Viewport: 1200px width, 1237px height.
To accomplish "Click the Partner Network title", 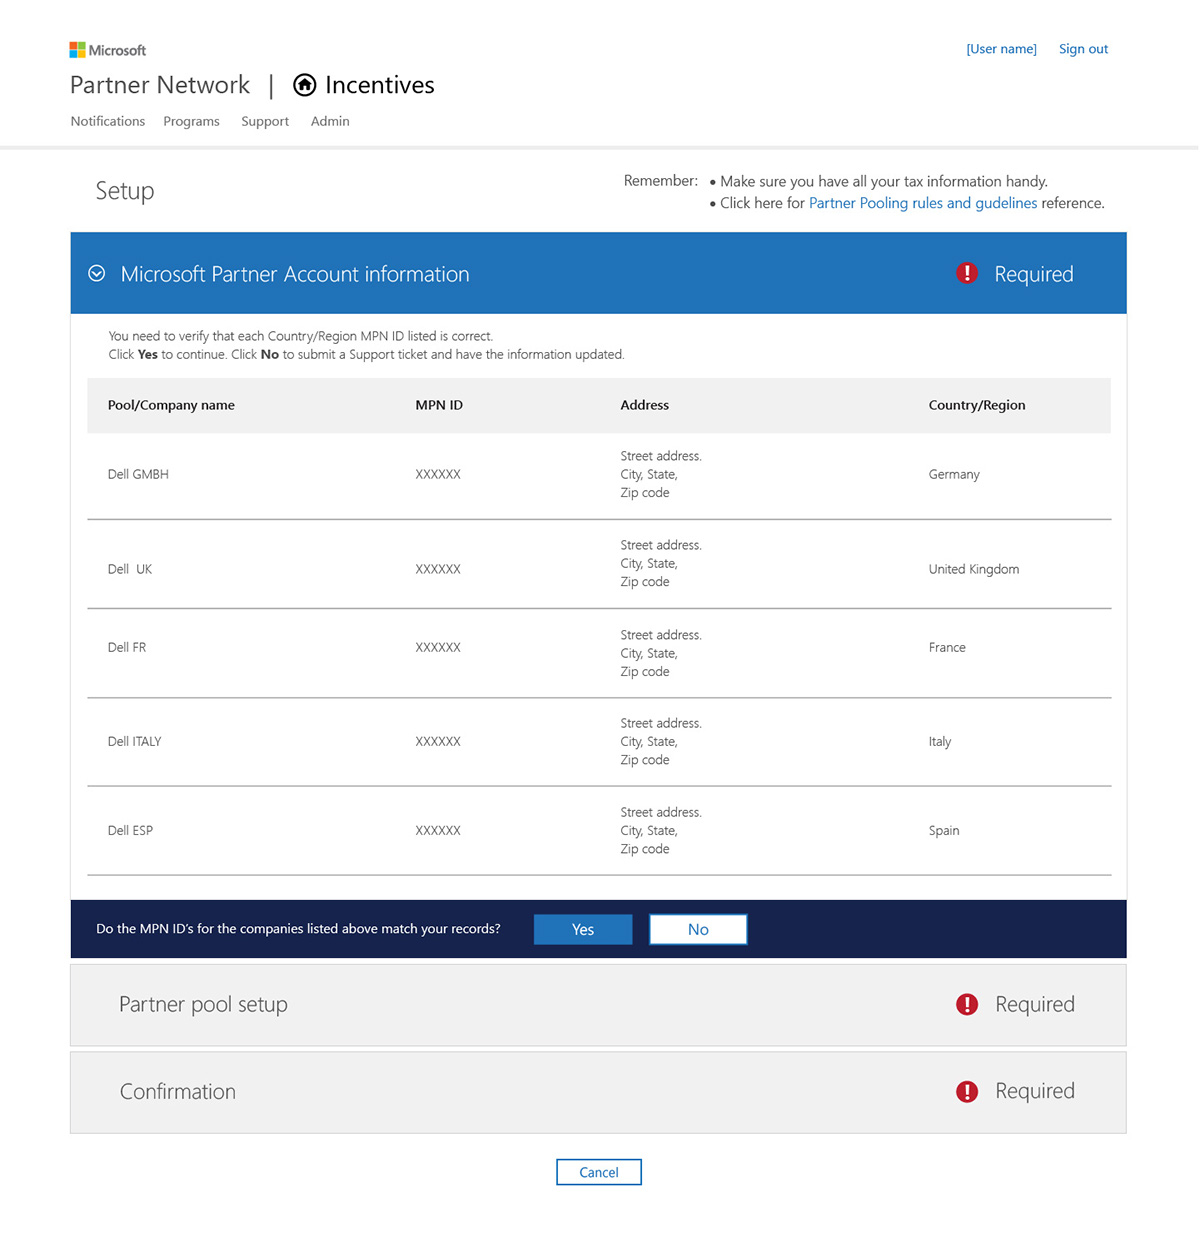I will click(x=160, y=85).
